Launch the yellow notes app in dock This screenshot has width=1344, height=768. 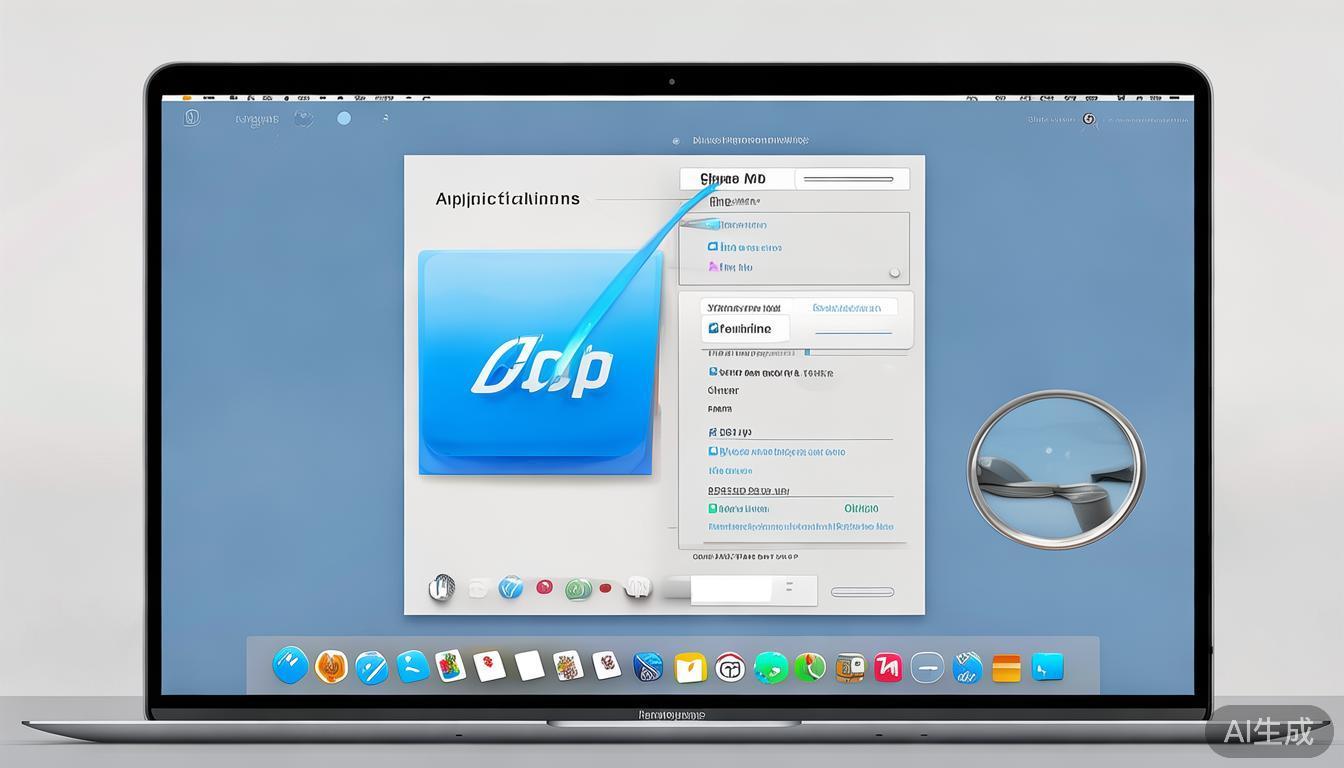pos(690,667)
